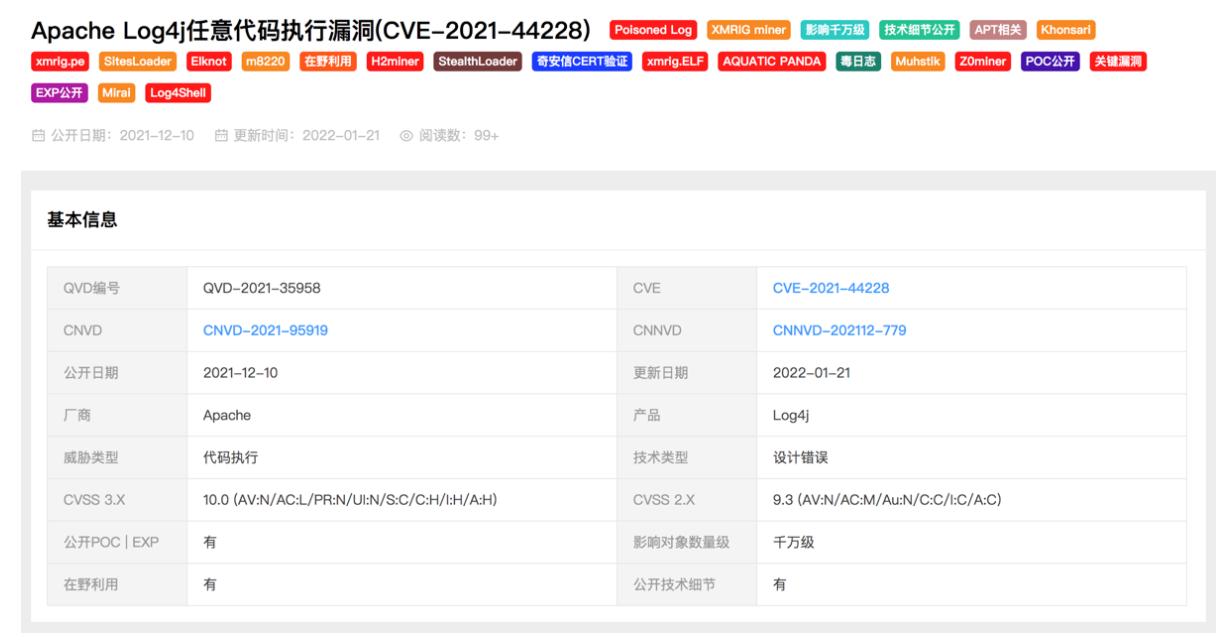Click the calendar icon before 更新时间

pyautogui.click(x=221, y=138)
